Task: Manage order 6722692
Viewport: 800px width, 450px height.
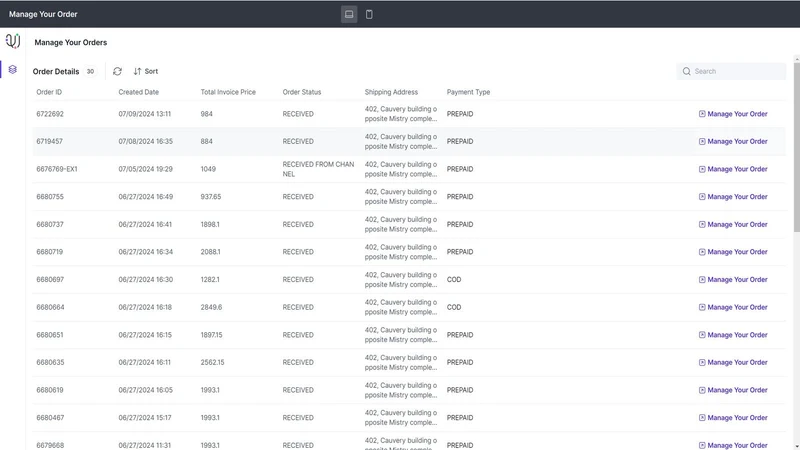Action: (x=733, y=114)
